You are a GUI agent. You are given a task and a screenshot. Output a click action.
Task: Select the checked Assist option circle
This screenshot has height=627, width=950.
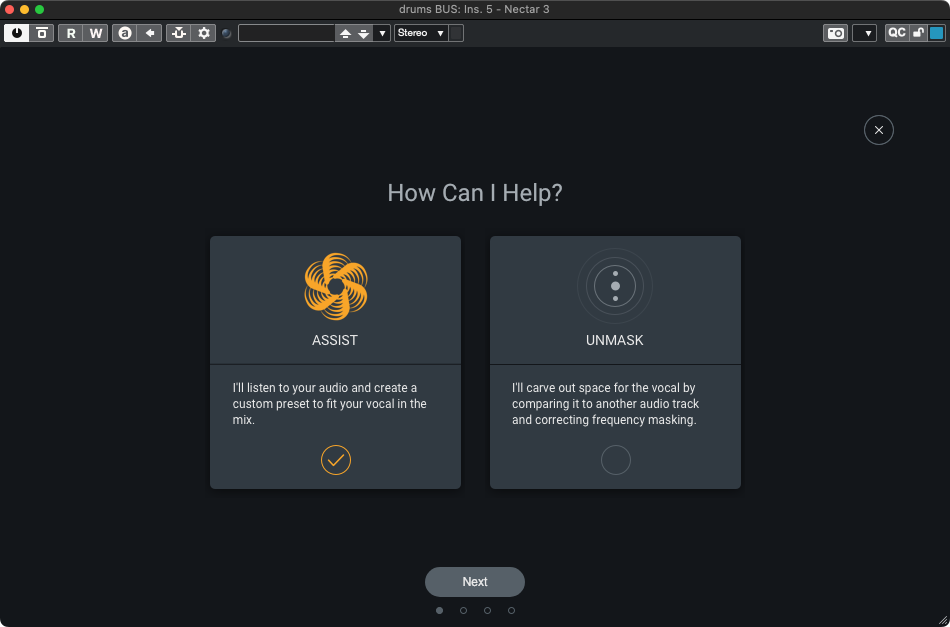pyautogui.click(x=336, y=460)
